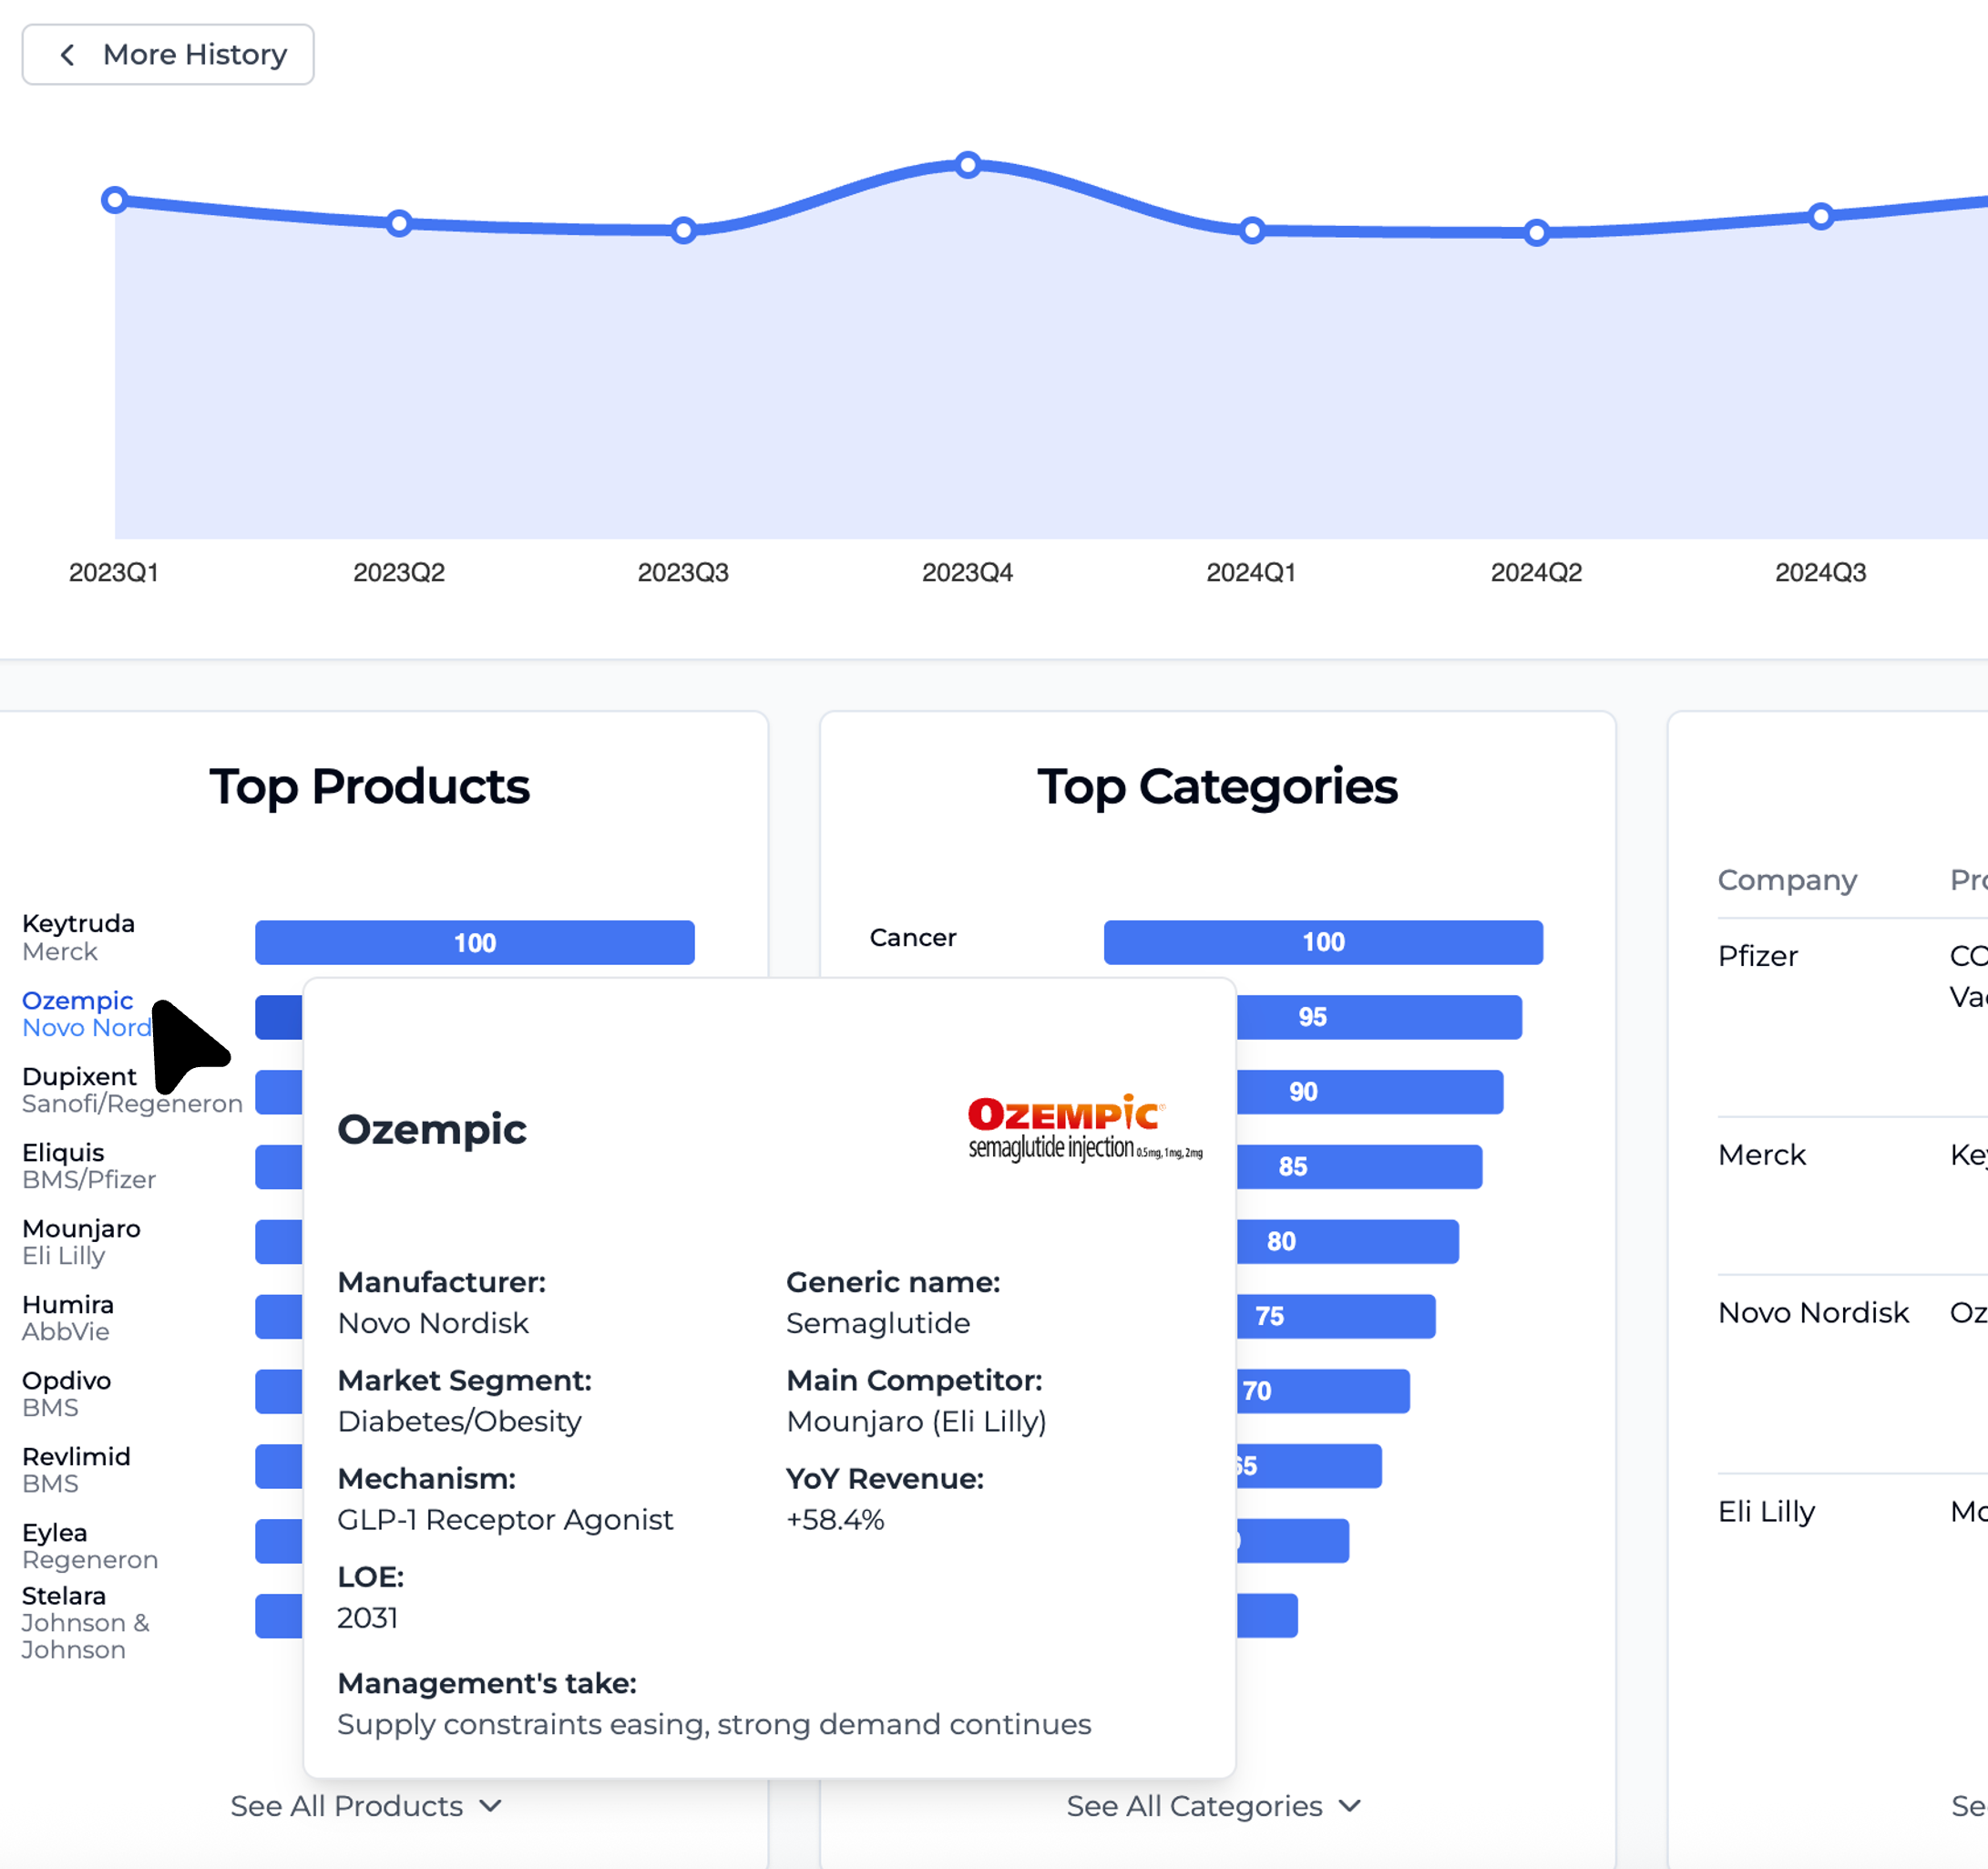This screenshot has height=1869, width=1988.
Task: Click the Cancer category label
Action: pos(913,937)
